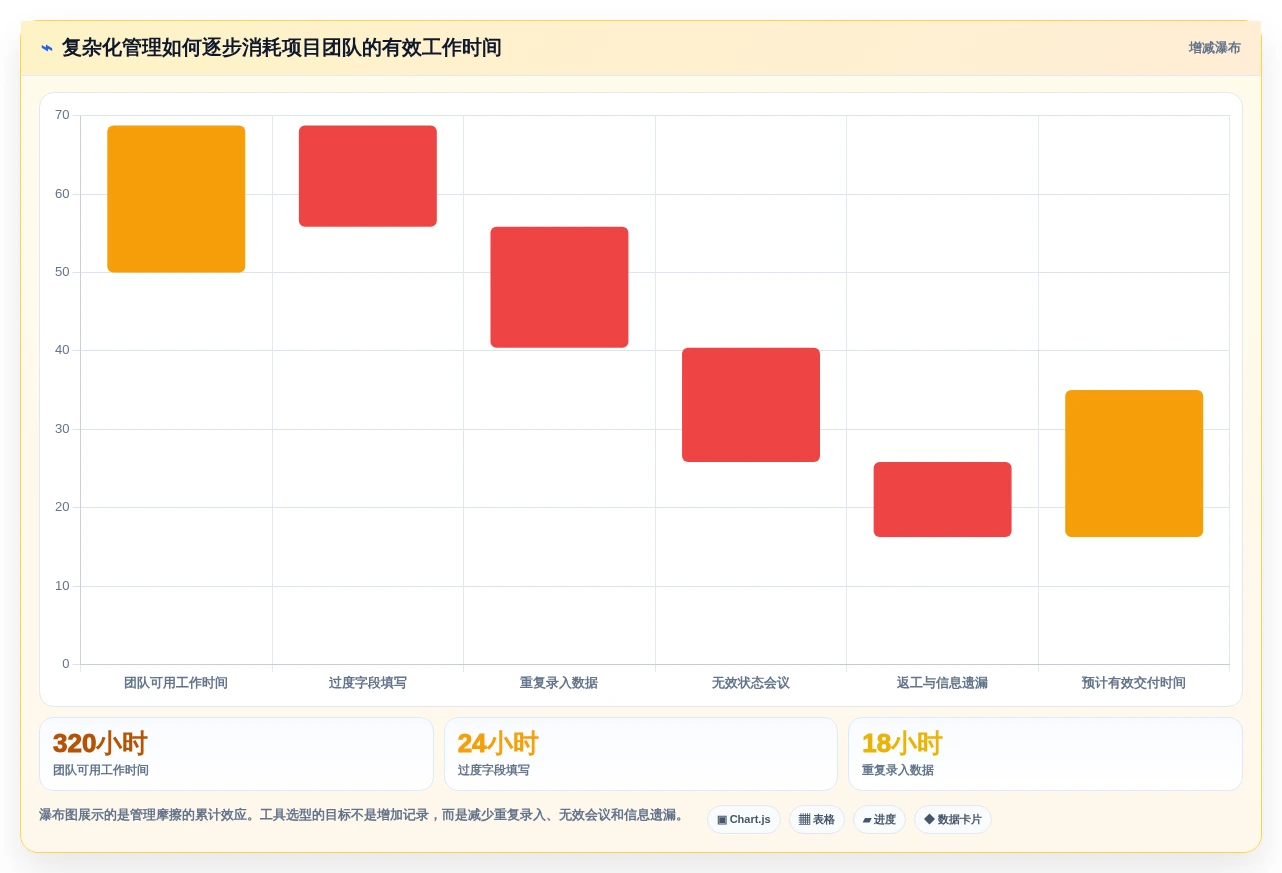Image resolution: width=1282 pixels, height=873 pixels.
Task: Click the 320小时 data card
Action: click(236, 754)
